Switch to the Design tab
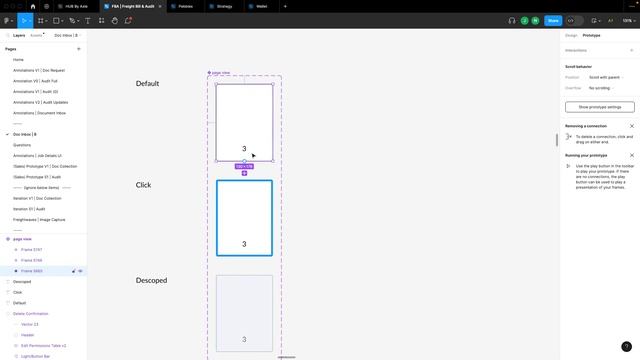640x360 pixels. (x=571, y=36)
